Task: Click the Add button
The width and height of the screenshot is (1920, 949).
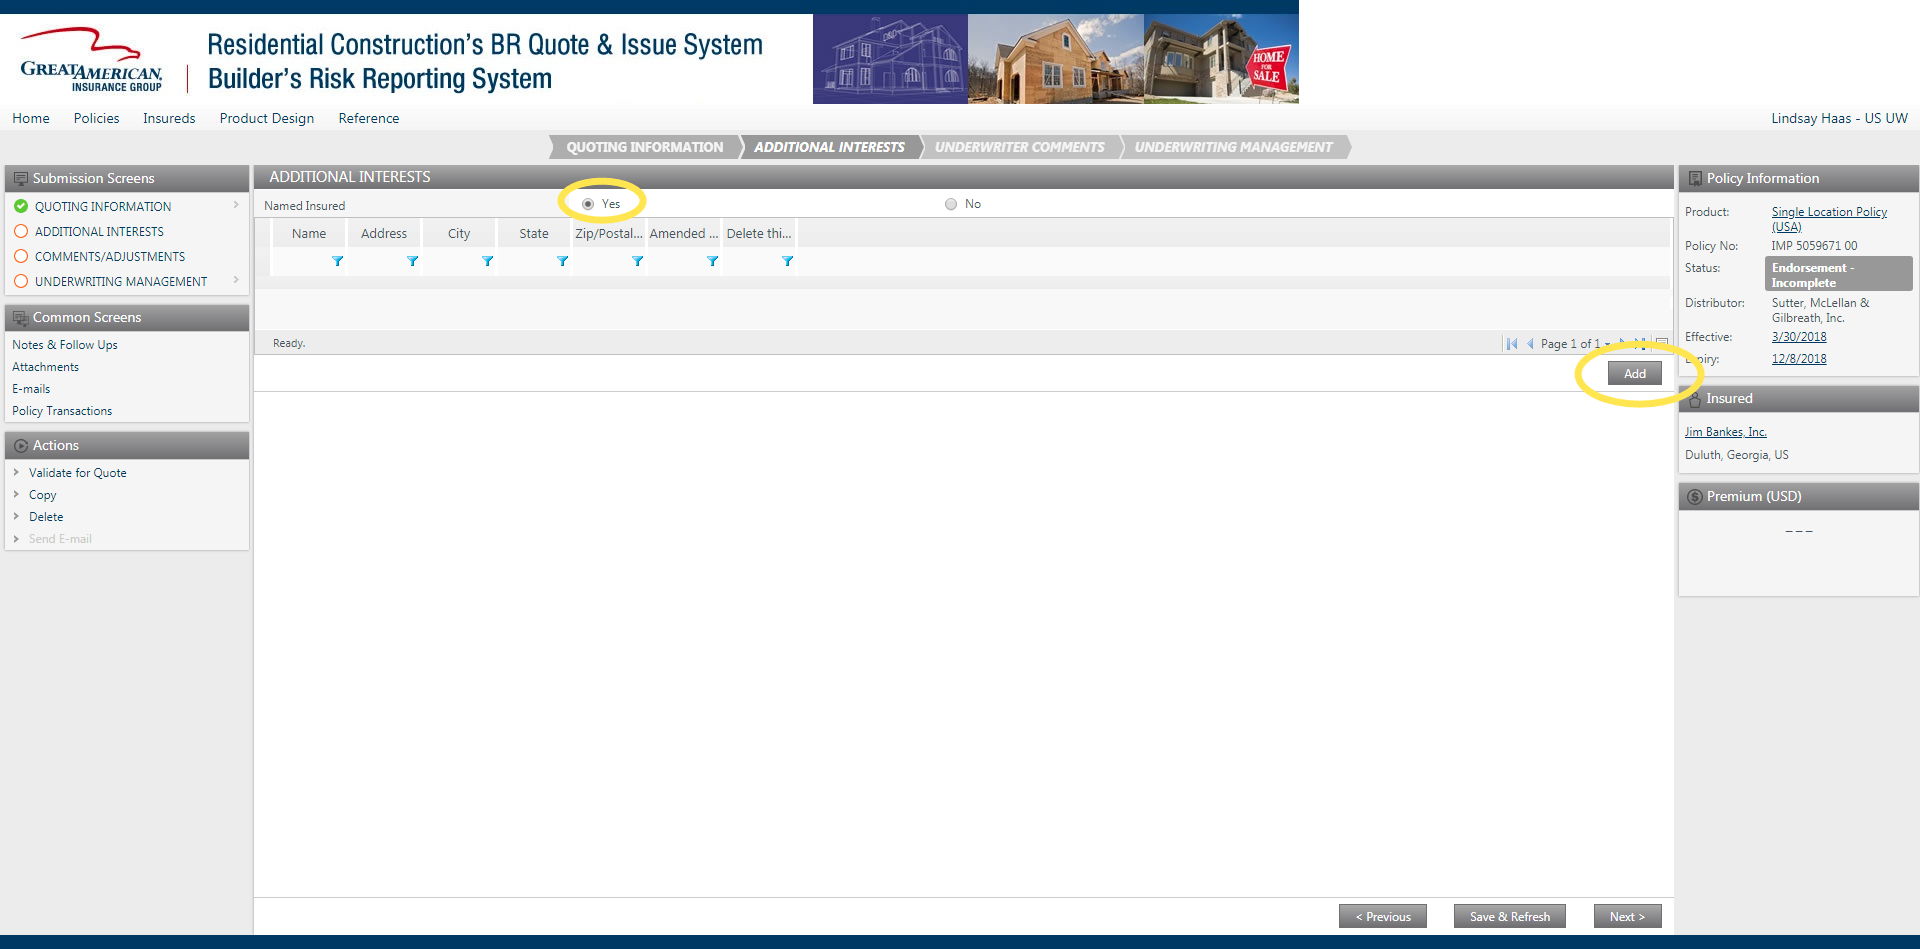Action: [x=1634, y=374]
